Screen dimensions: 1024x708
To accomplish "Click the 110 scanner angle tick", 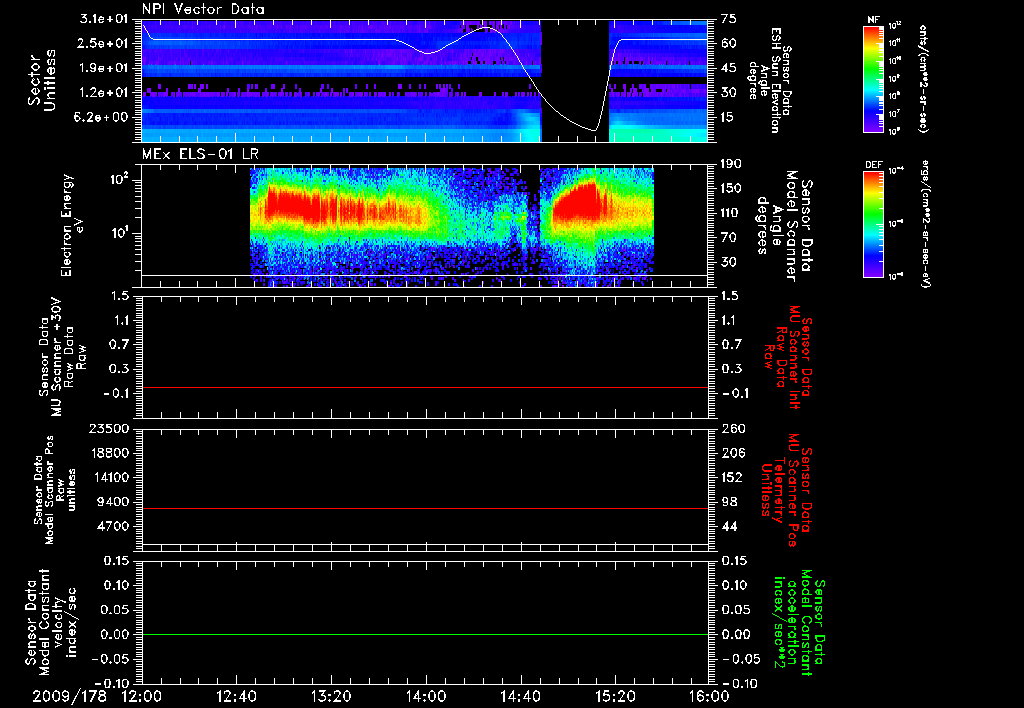I will click(x=731, y=213).
